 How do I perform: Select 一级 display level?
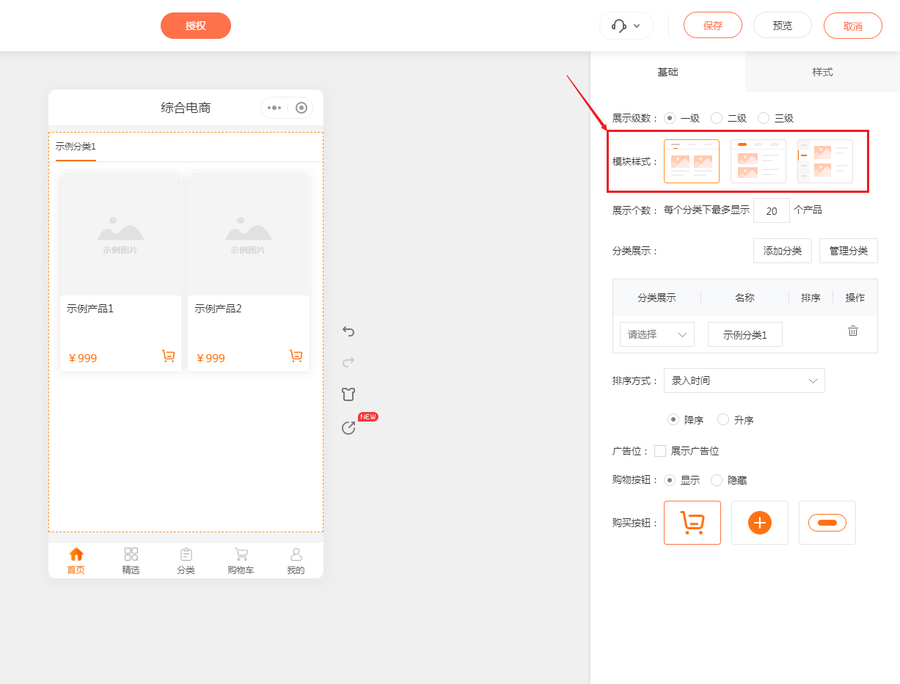point(669,118)
